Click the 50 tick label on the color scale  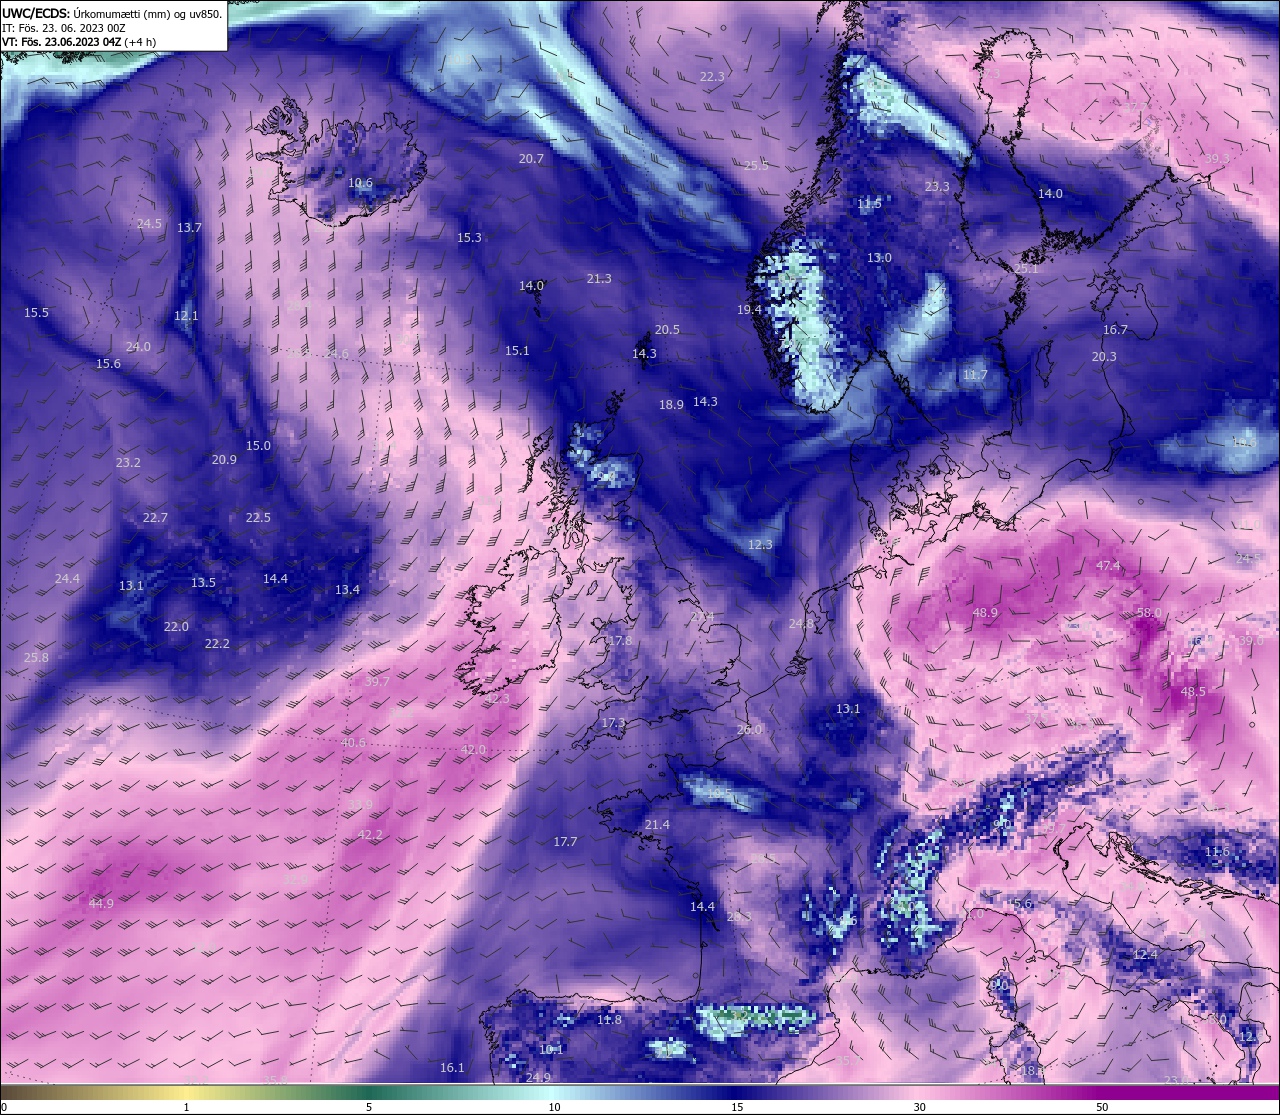pyautogui.click(x=1102, y=1107)
